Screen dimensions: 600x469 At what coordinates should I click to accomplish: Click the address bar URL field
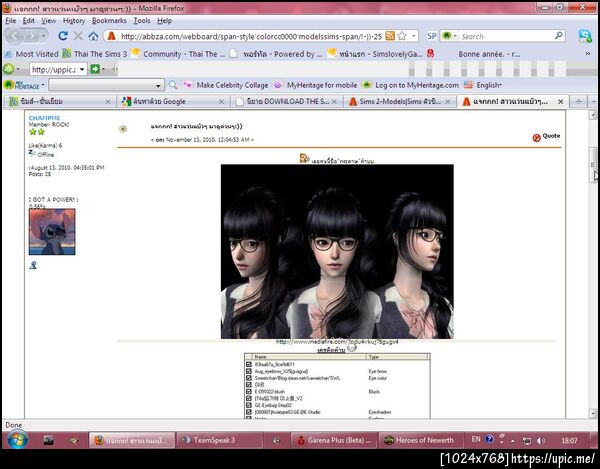tap(251, 36)
